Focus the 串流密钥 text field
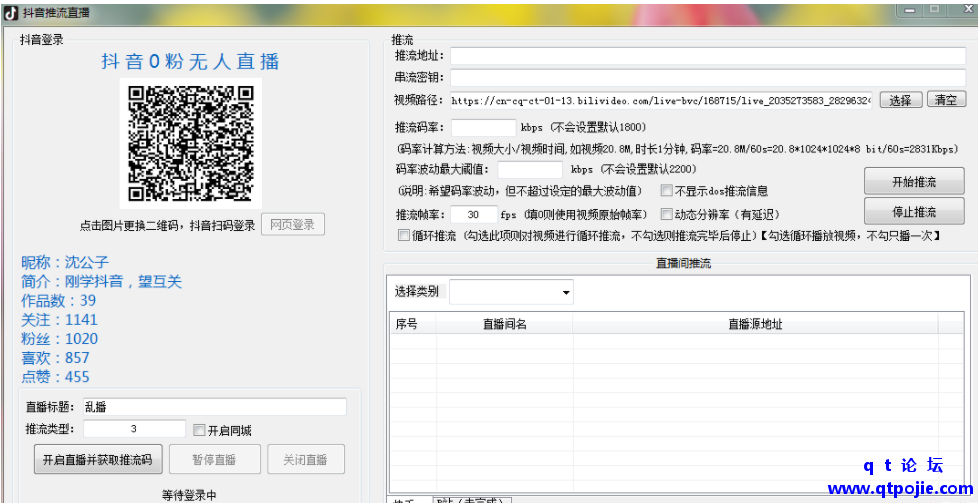Image resolution: width=978 pixels, height=503 pixels. [708, 77]
